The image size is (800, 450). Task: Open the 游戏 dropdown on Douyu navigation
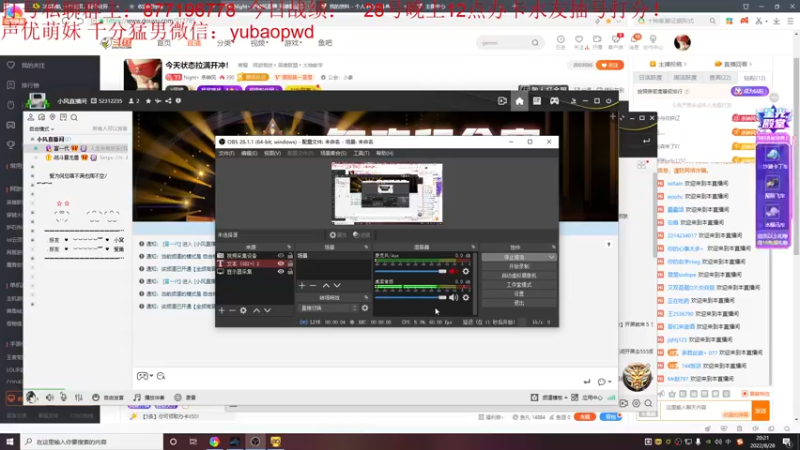coord(293,43)
